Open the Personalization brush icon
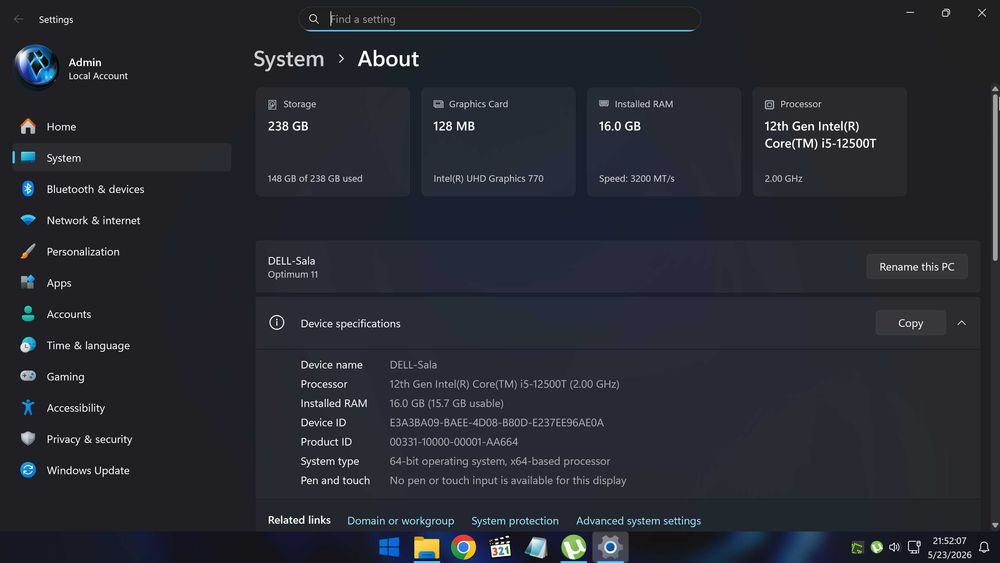Viewport: 1000px width, 563px height. coord(27,251)
